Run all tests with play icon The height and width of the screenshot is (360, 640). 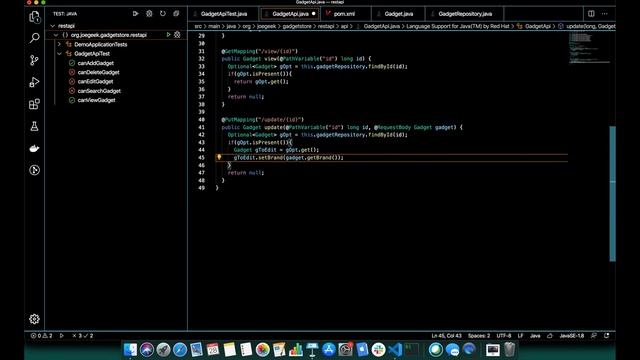click(136, 13)
